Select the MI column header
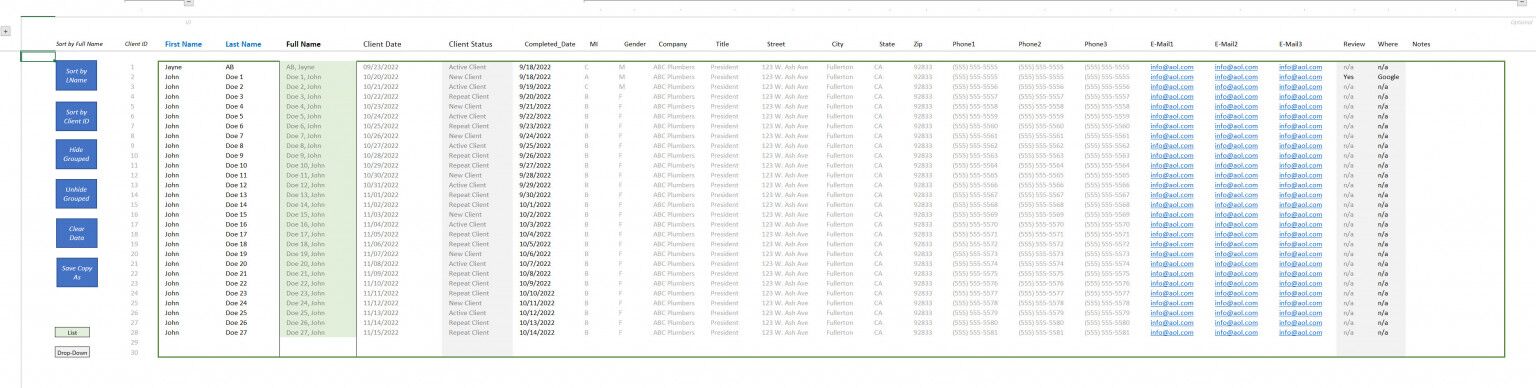 click(x=594, y=44)
